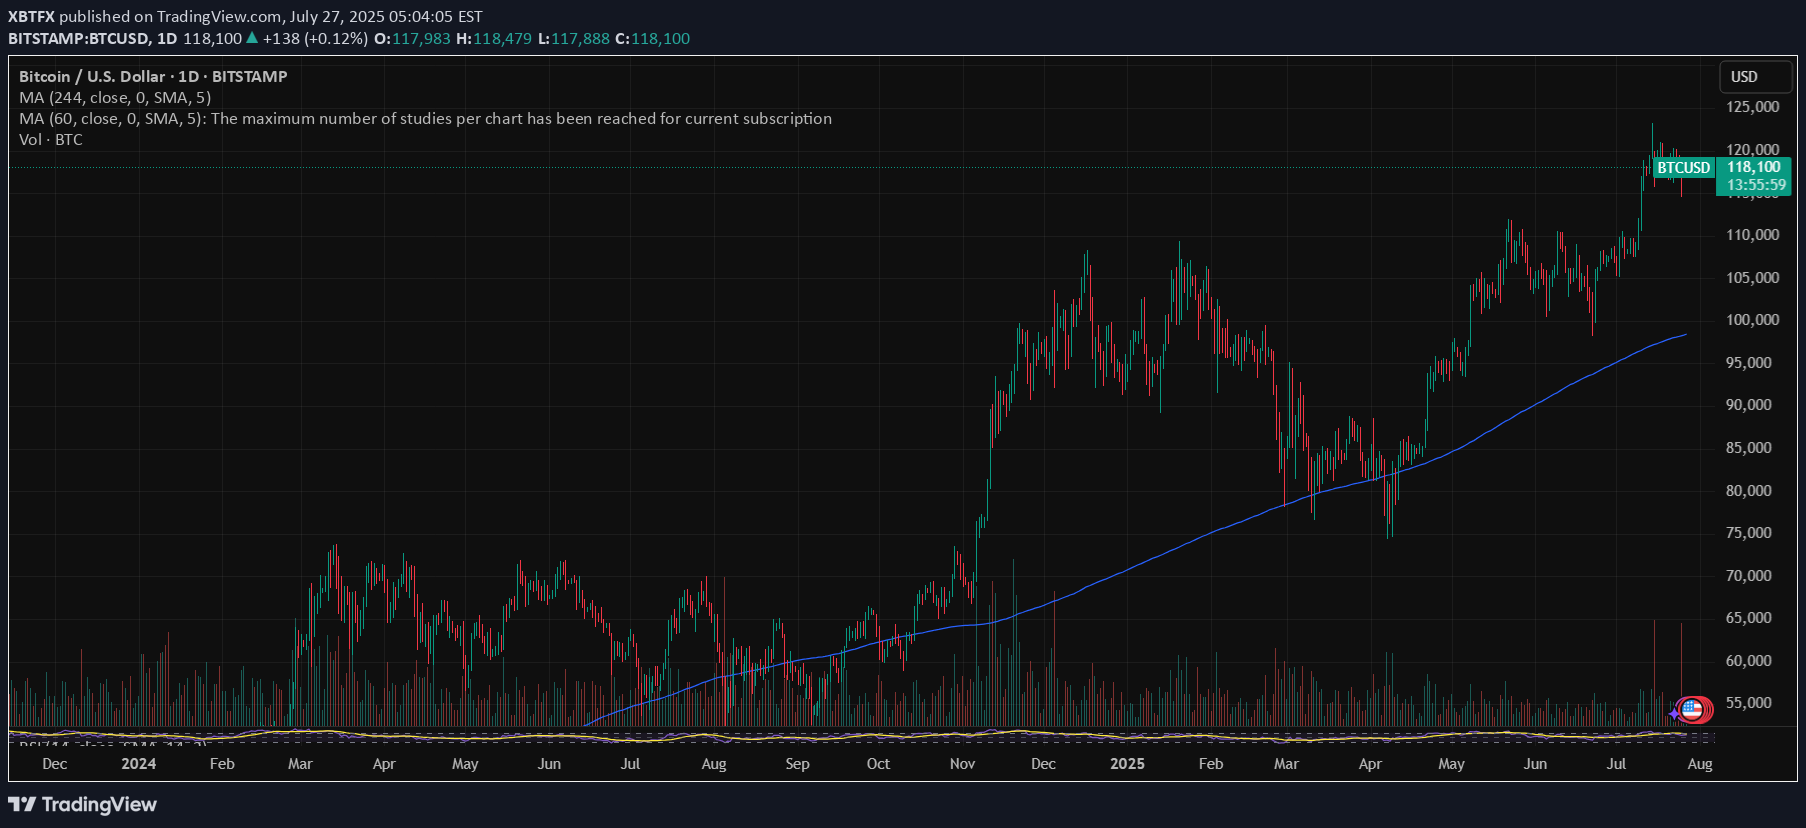Click the 60,000 price axis label
The height and width of the screenshot is (828, 1806).
1749,661
